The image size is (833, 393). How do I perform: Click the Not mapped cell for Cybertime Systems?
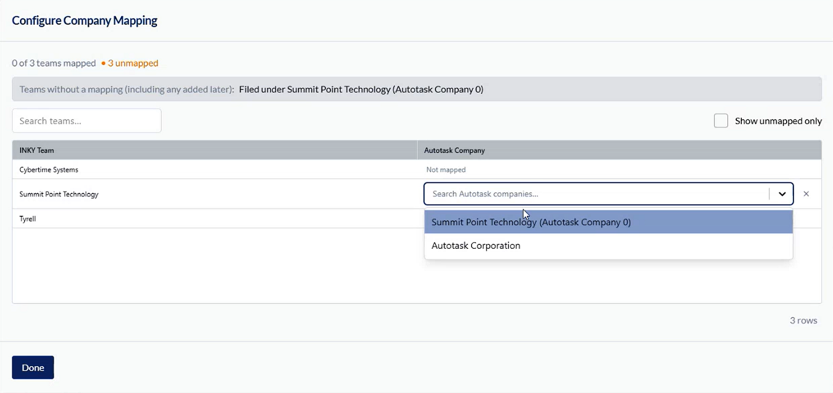pos(446,170)
